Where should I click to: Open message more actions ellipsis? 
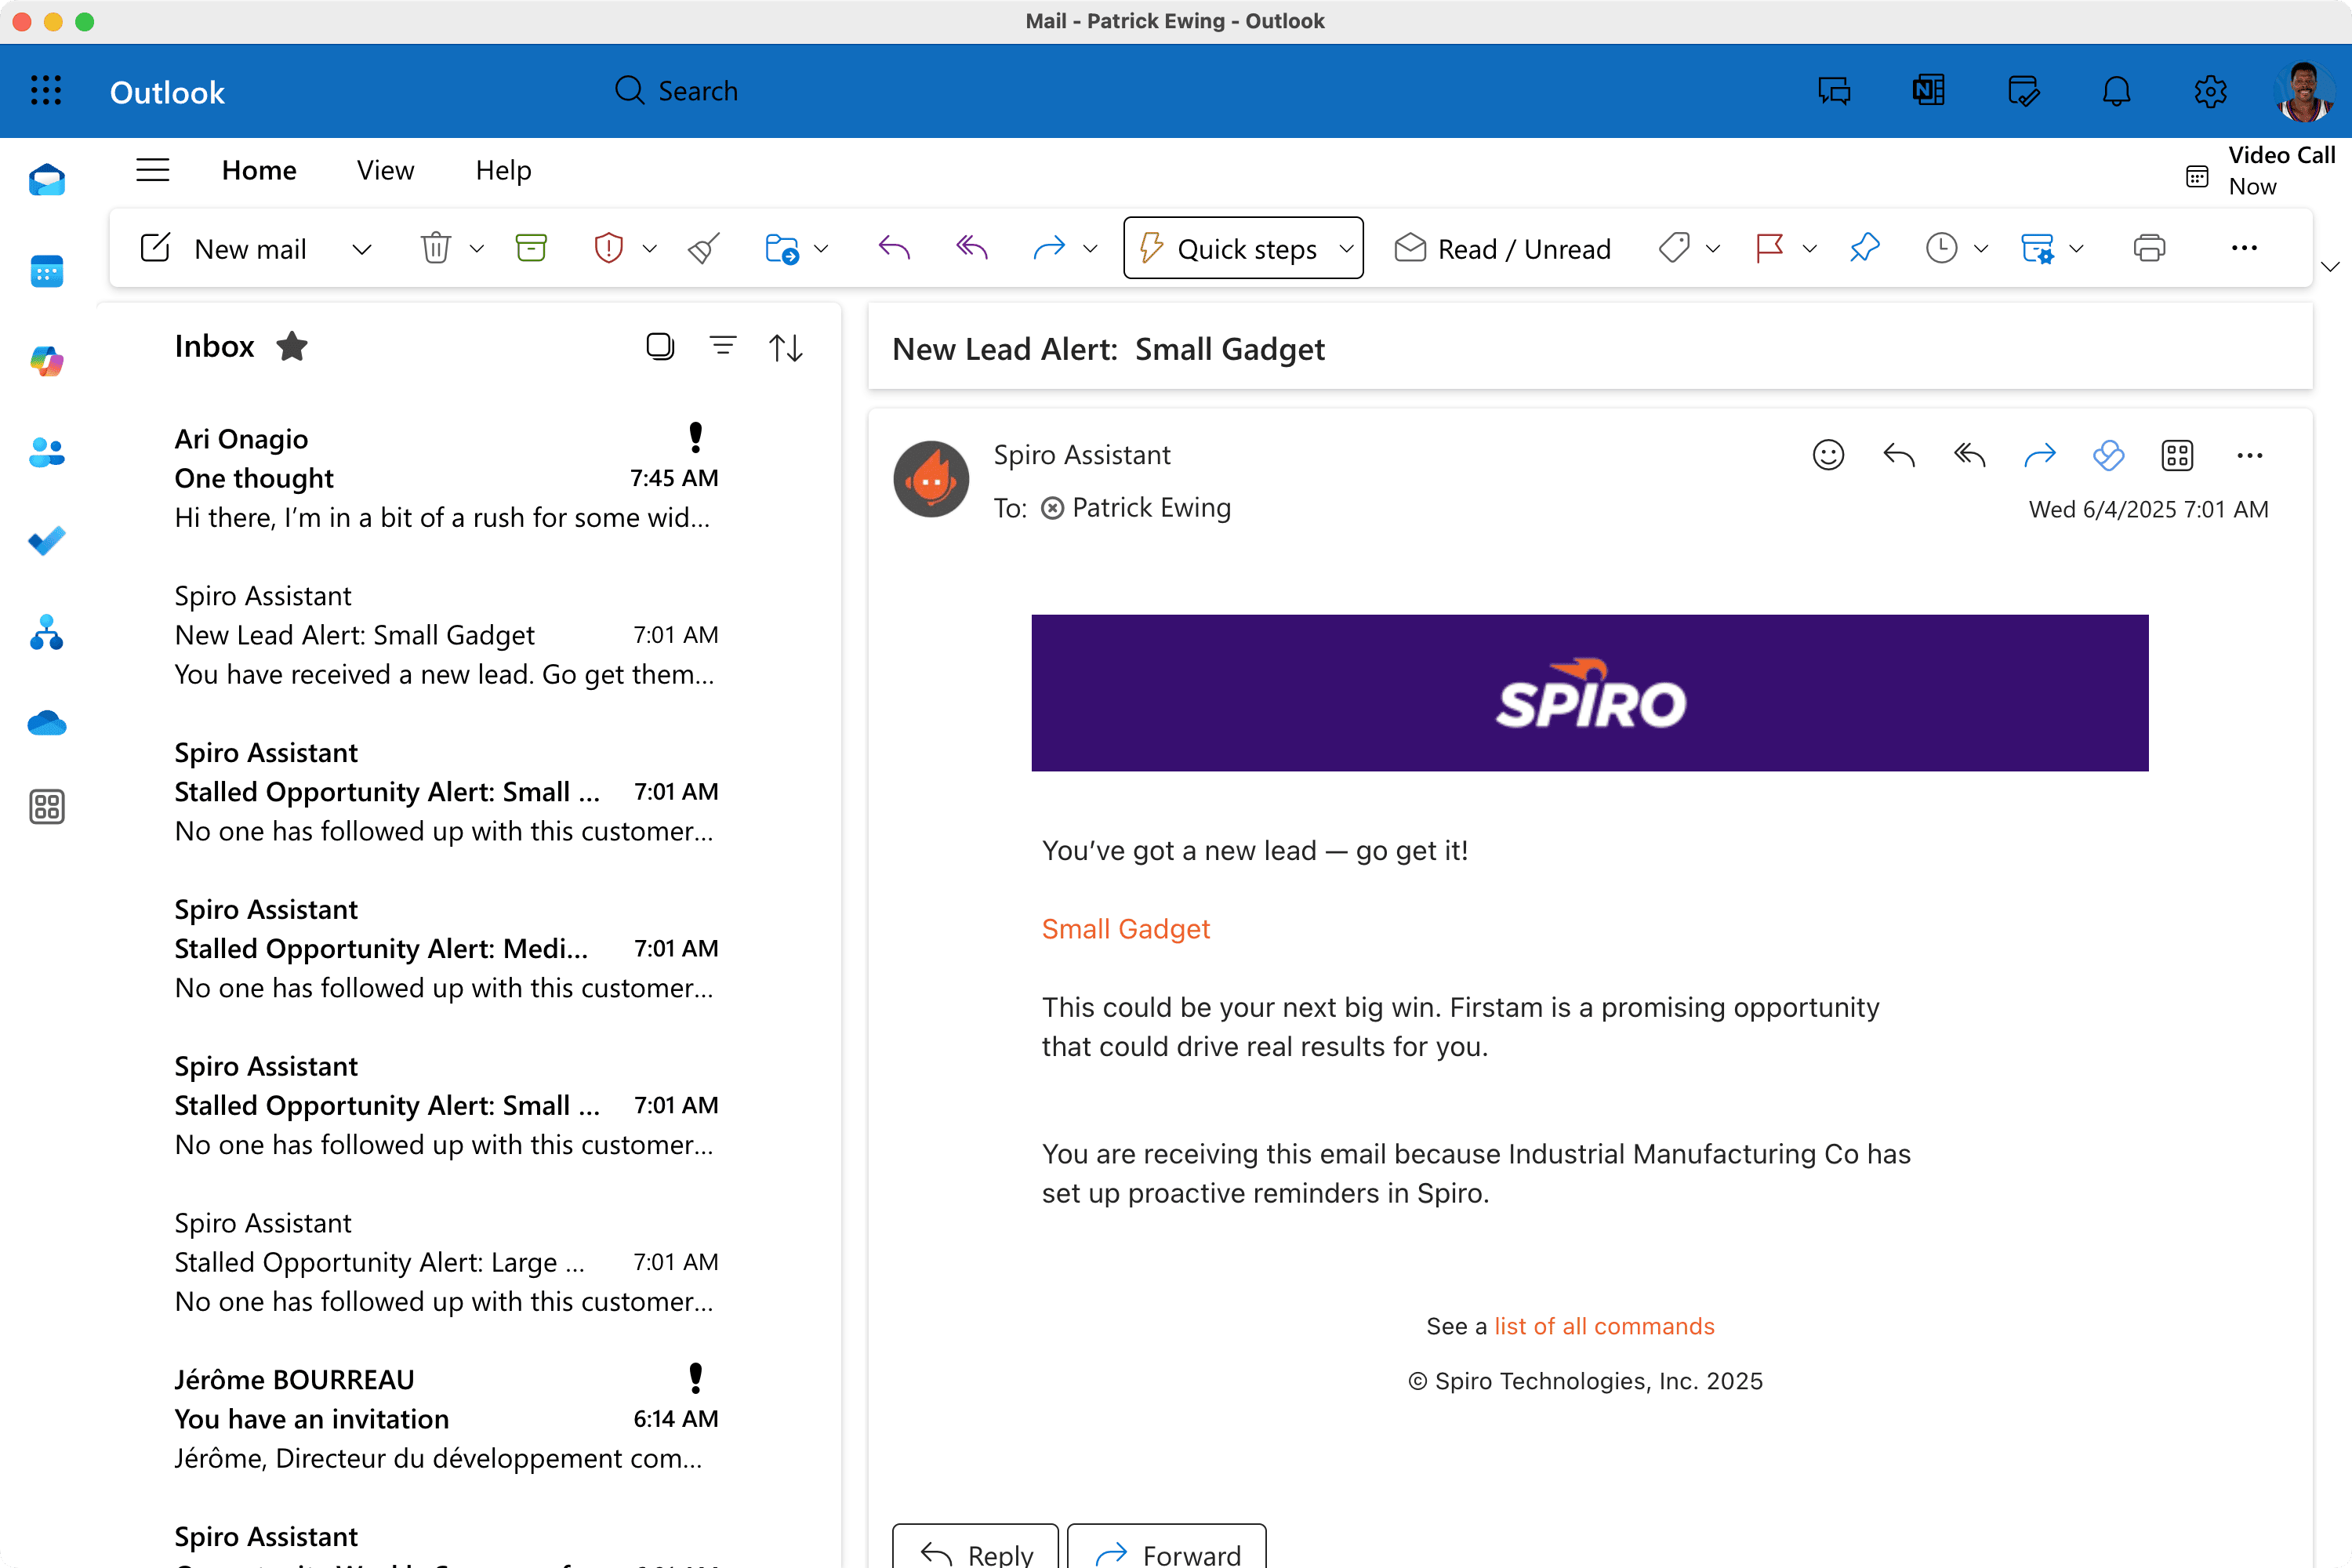[x=2249, y=455]
